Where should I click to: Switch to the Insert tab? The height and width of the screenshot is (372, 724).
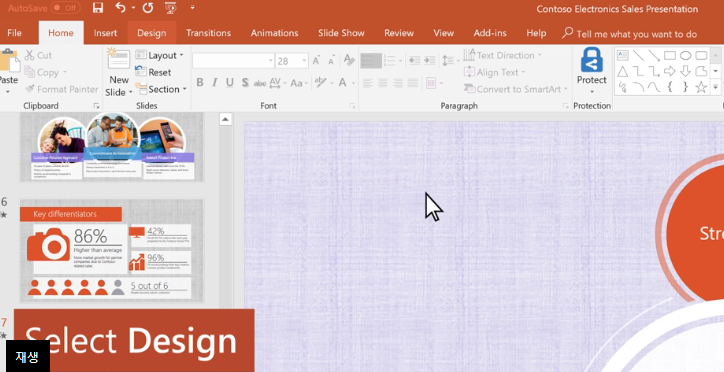coord(105,33)
